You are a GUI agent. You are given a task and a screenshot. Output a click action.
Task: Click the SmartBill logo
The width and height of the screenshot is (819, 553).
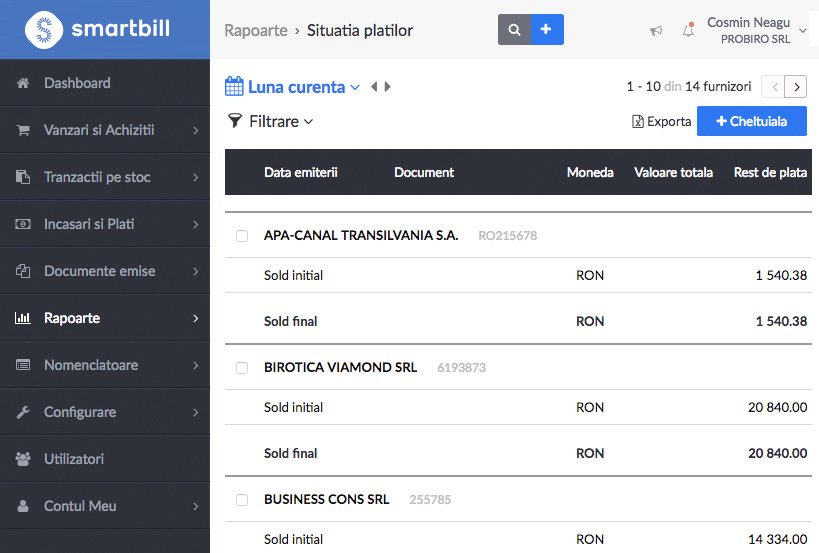[x=97, y=29]
